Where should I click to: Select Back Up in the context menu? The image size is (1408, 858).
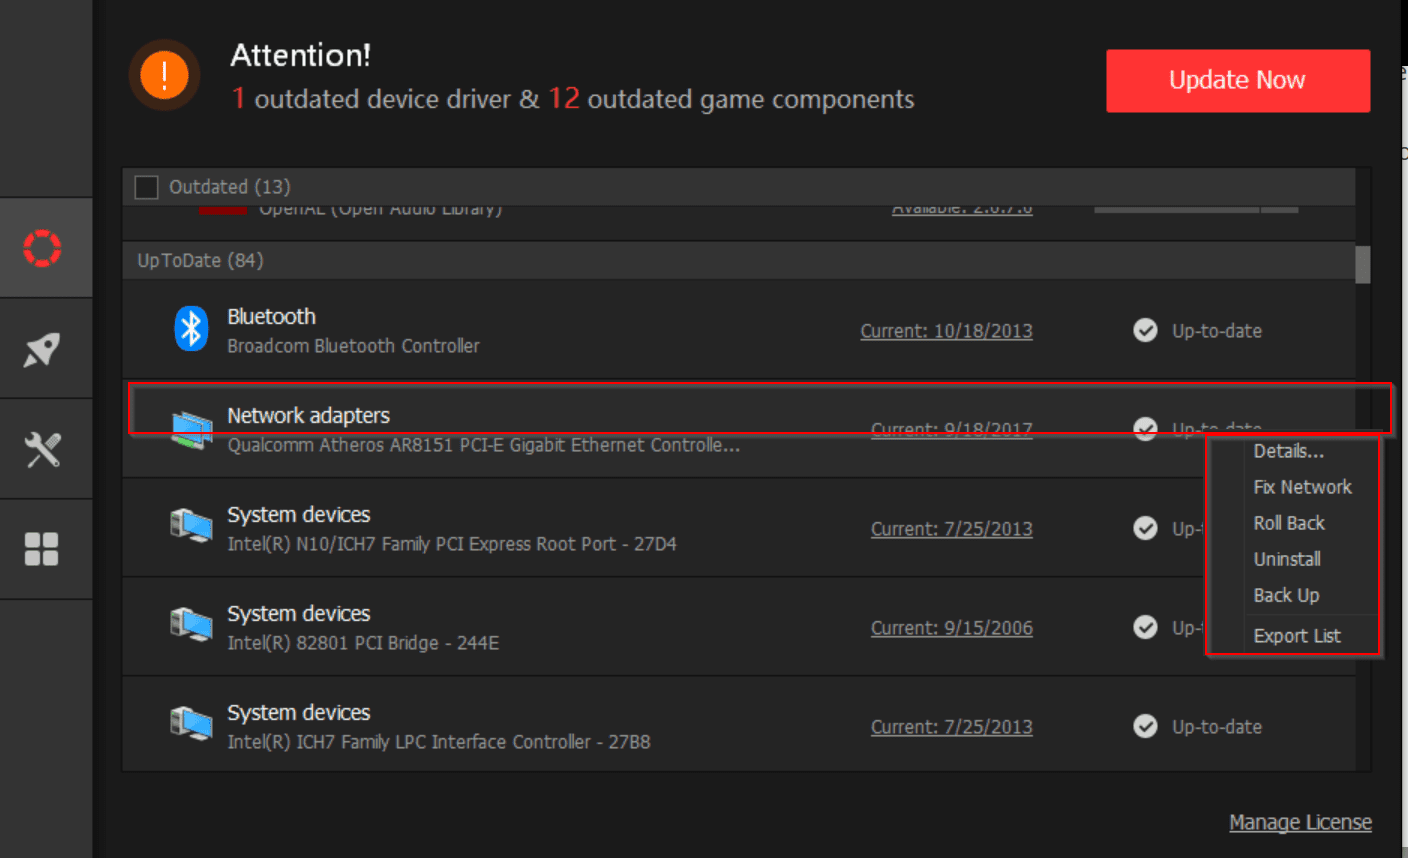1286,595
